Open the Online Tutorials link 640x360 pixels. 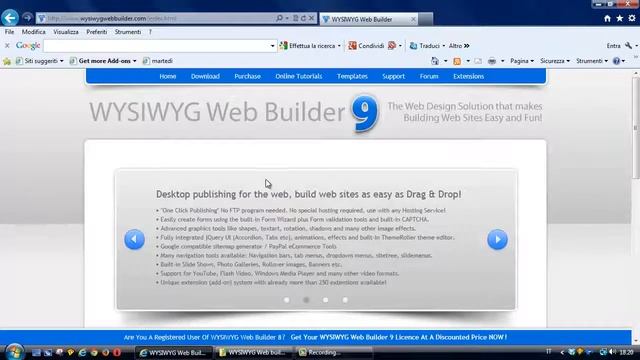tap(299, 76)
